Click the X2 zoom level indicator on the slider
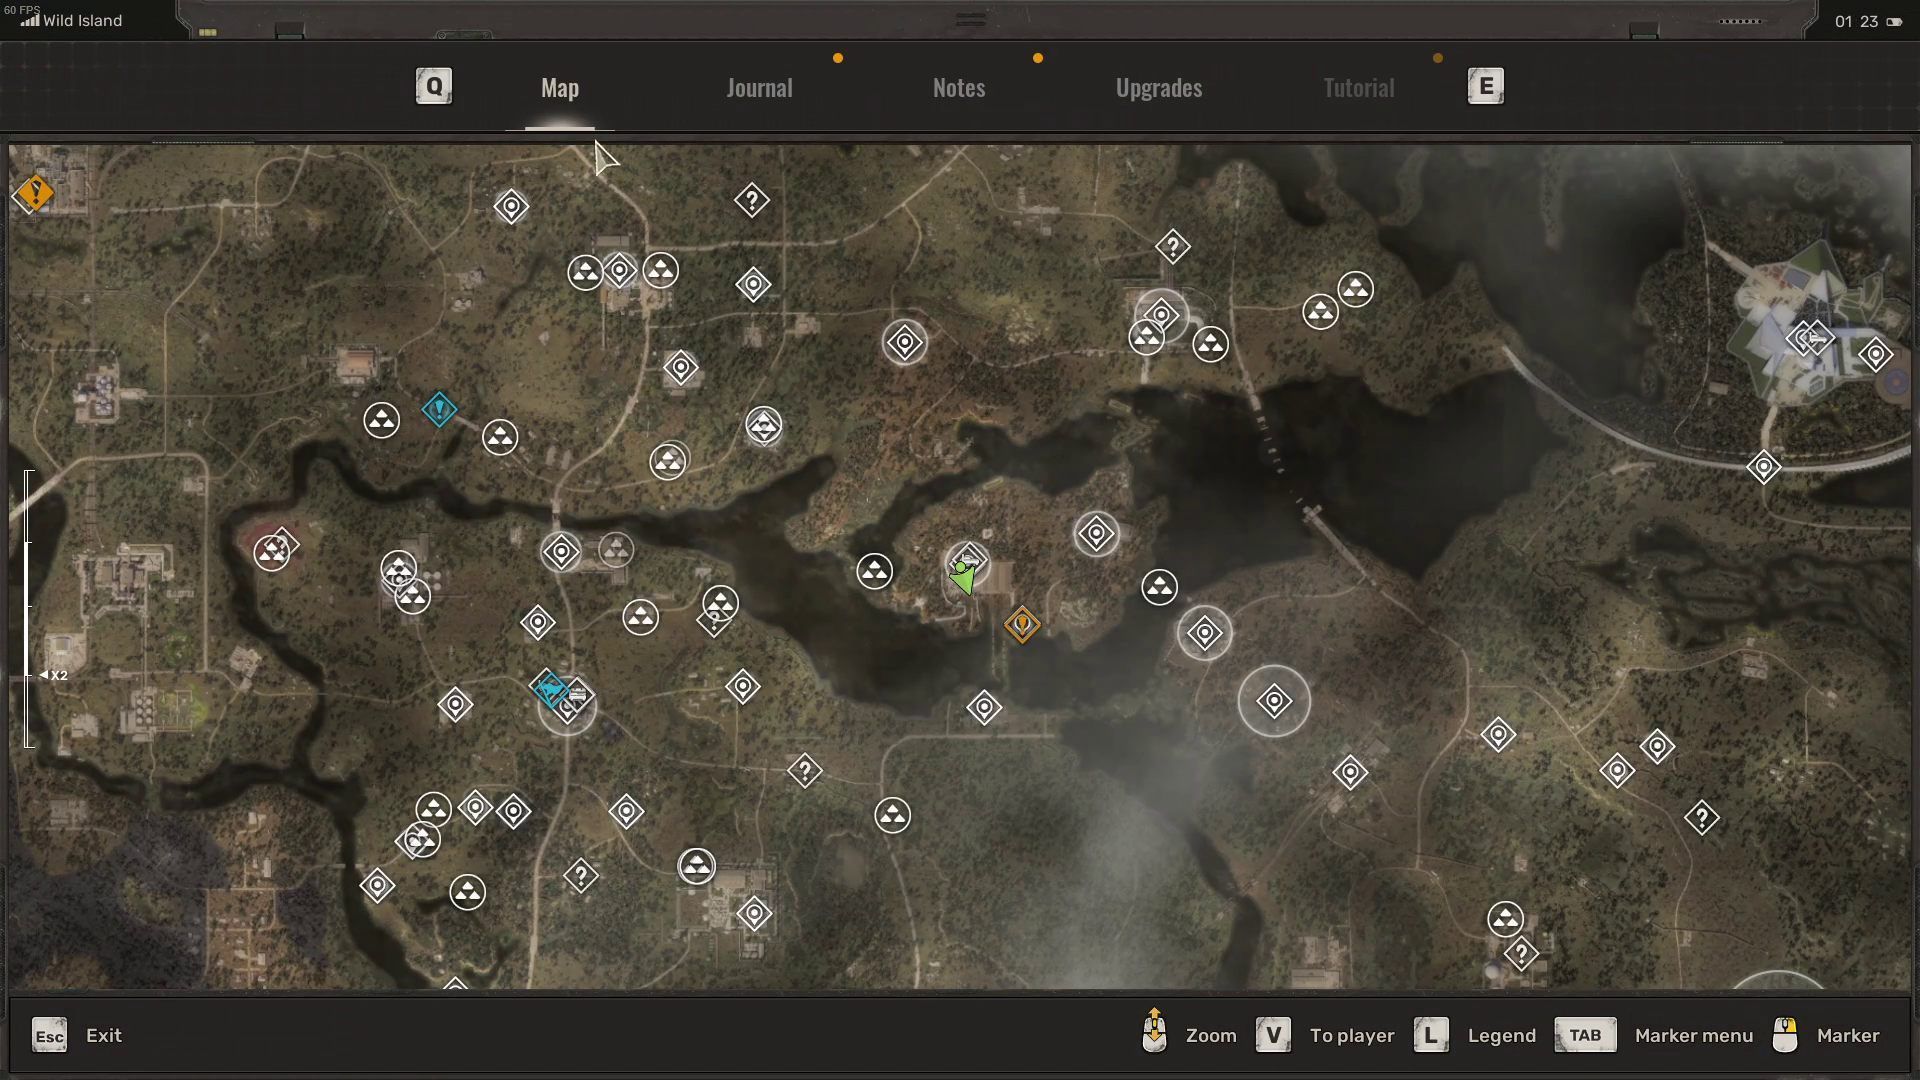The height and width of the screenshot is (1080, 1920). click(55, 675)
